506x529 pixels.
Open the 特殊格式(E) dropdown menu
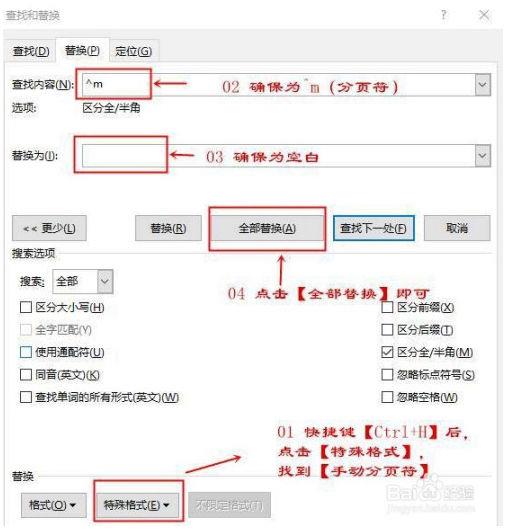tap(137, 505)
